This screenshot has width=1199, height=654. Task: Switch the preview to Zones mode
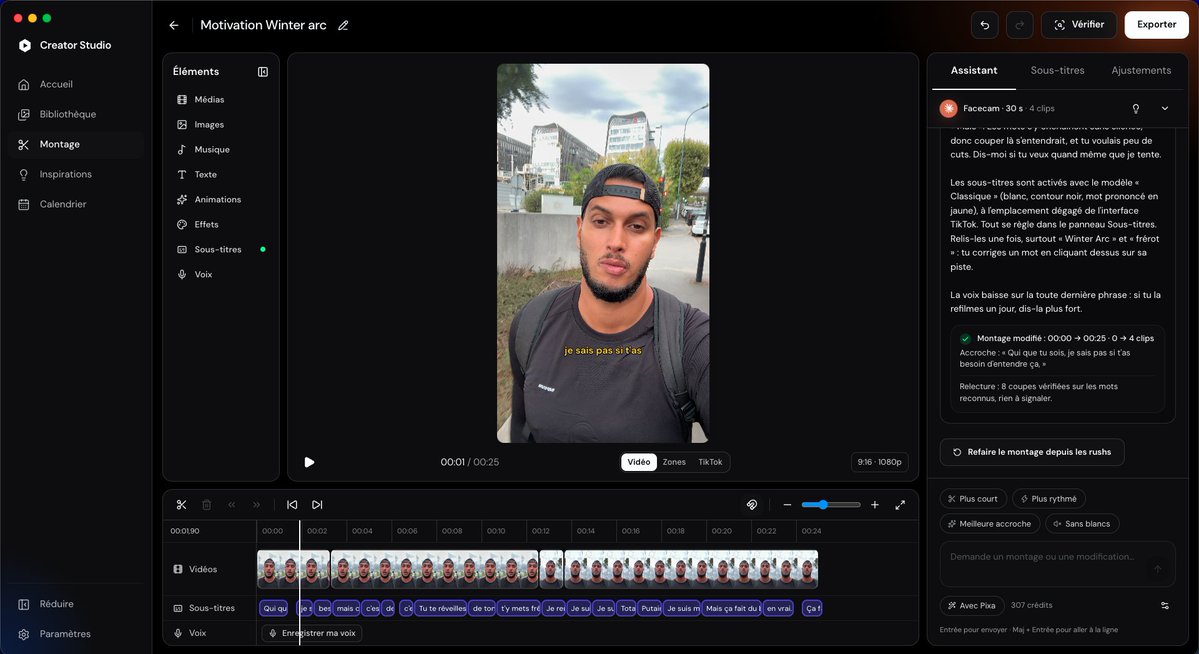click(x=674, y=462)
